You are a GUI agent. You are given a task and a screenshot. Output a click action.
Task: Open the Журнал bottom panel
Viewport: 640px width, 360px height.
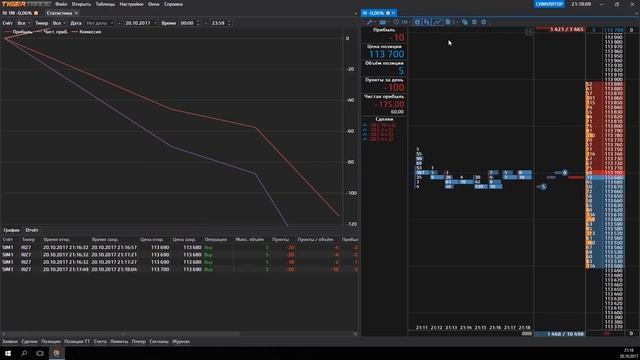[181, 342]
